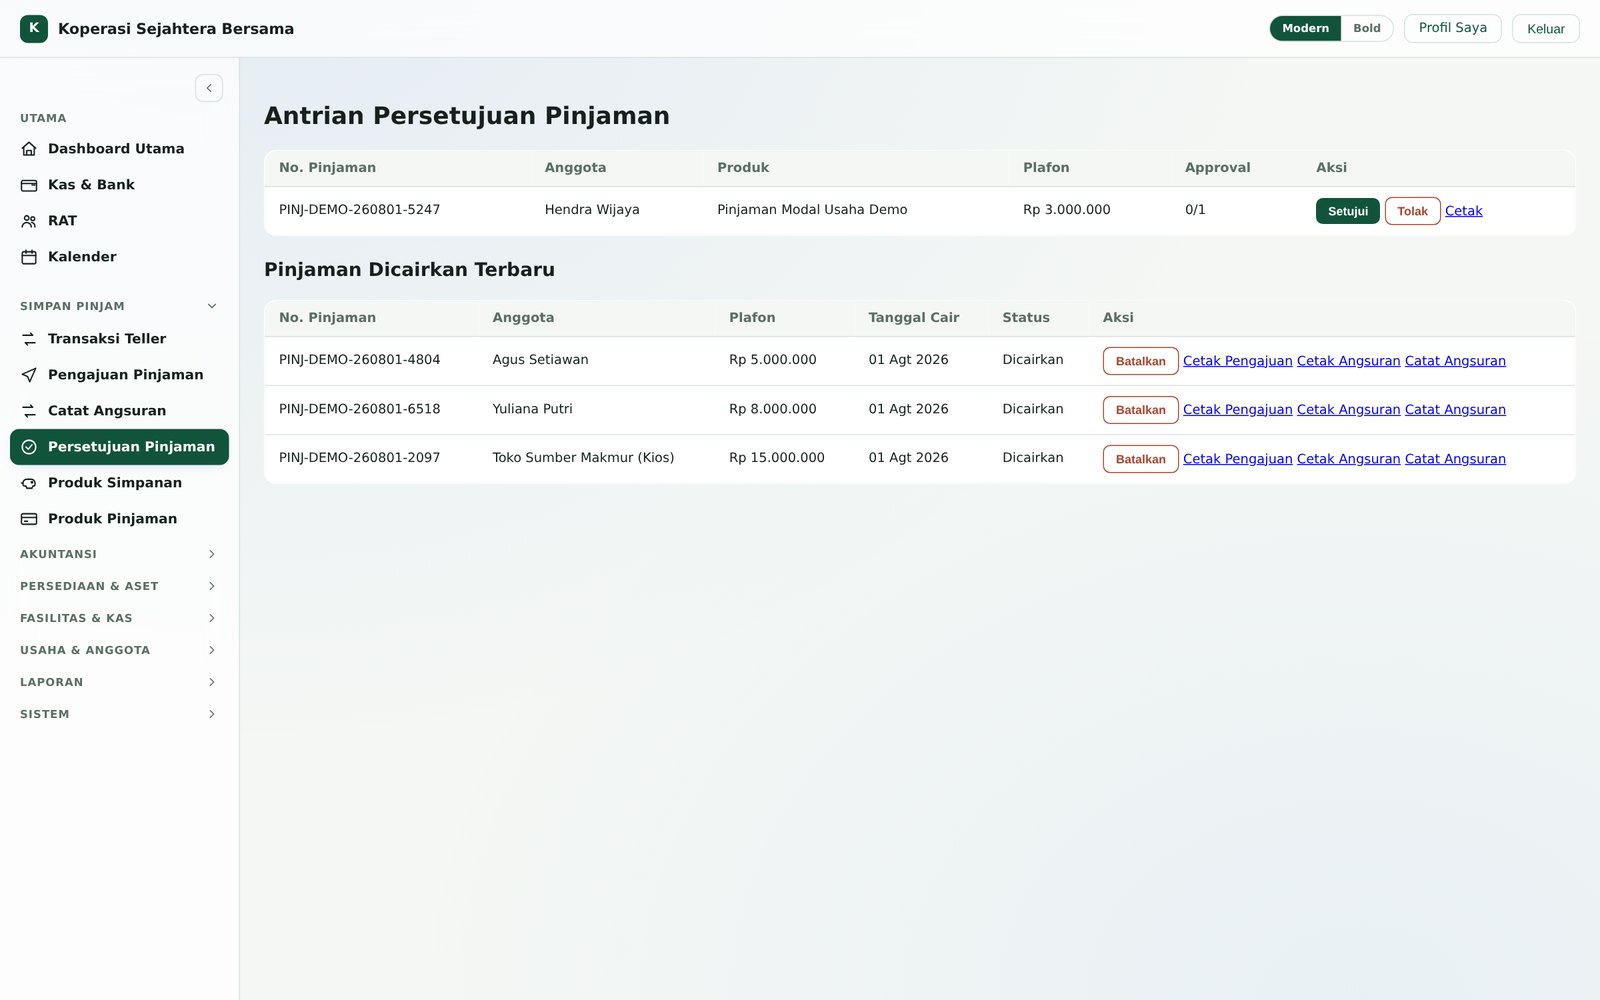
Task: Open Cetak Angsuran for Toko Sumber Makmur
Action: click(1348, 459)
